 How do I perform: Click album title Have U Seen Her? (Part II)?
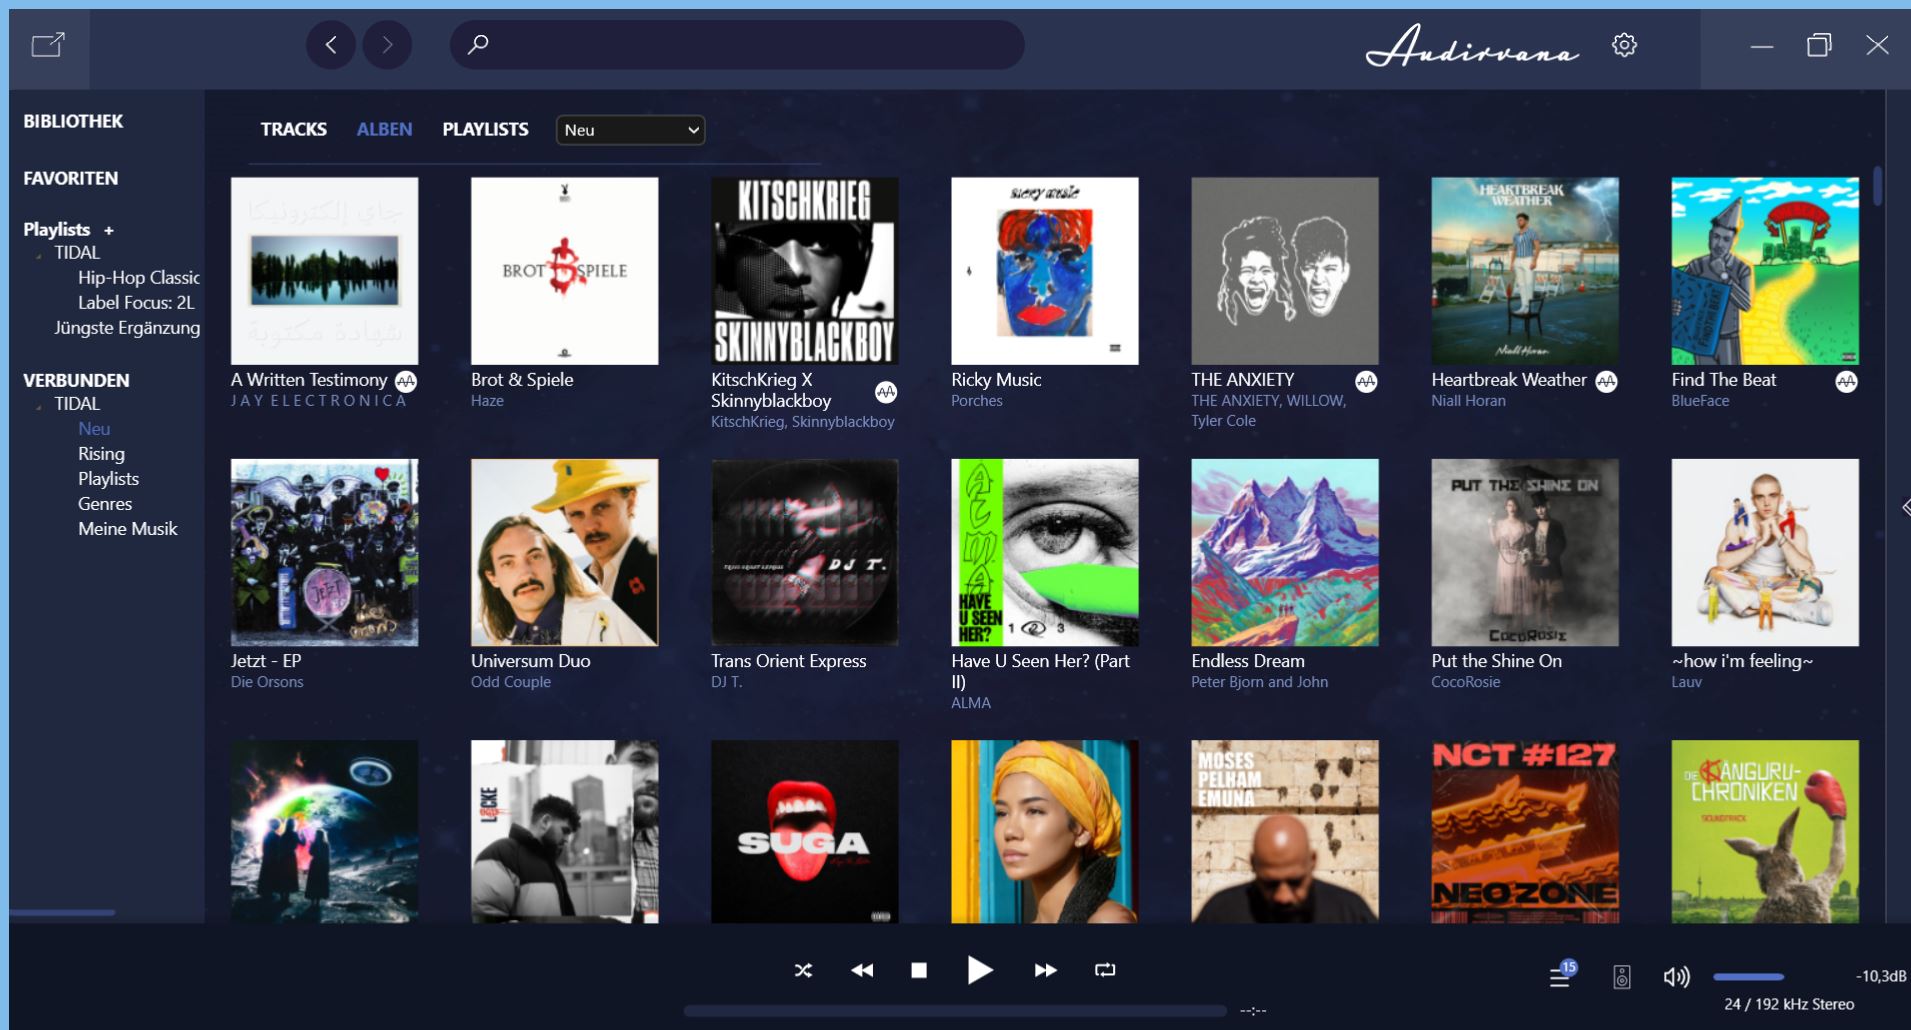pyautogui.click(x=1041, y=671)
